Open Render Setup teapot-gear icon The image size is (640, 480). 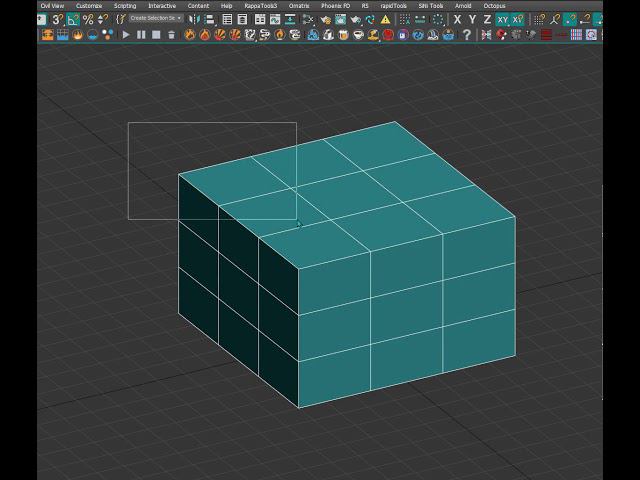click(325, 19)
